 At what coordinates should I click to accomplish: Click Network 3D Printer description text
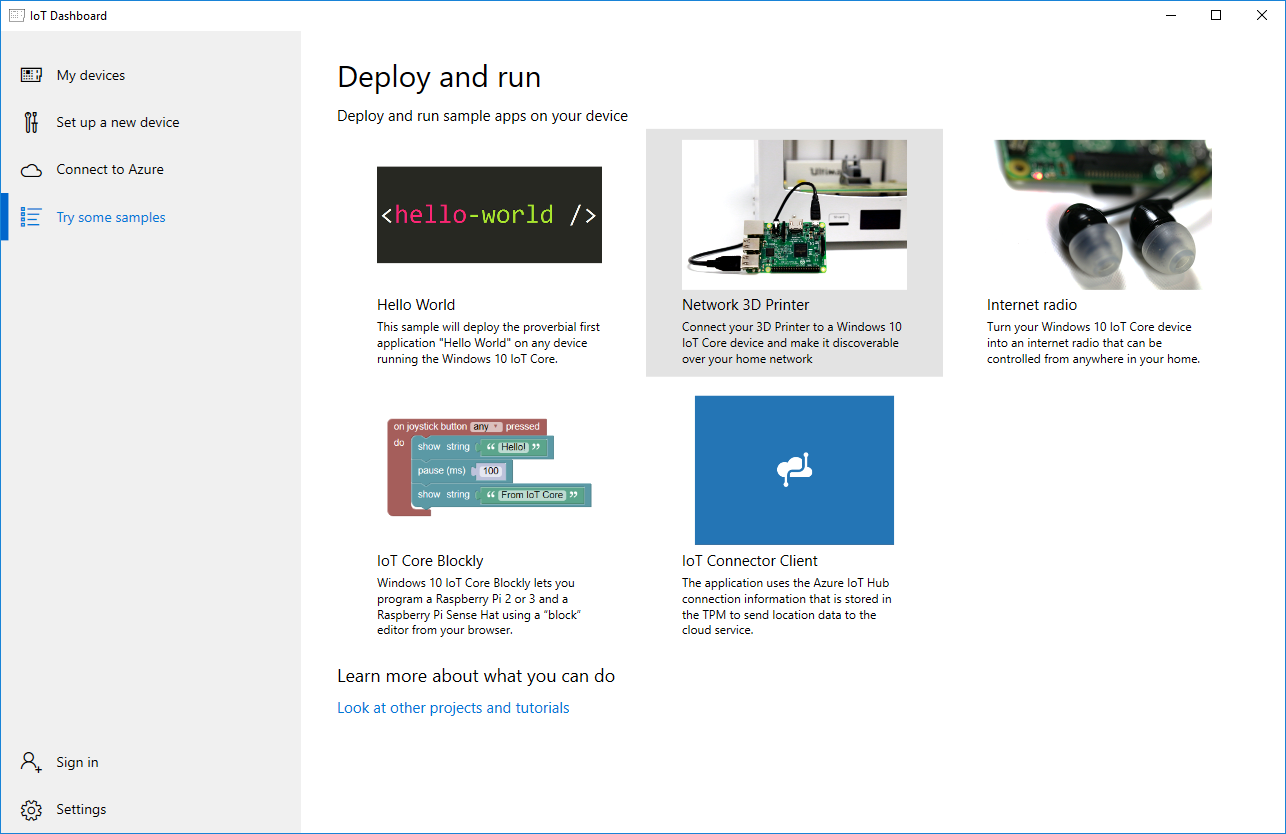792,343
